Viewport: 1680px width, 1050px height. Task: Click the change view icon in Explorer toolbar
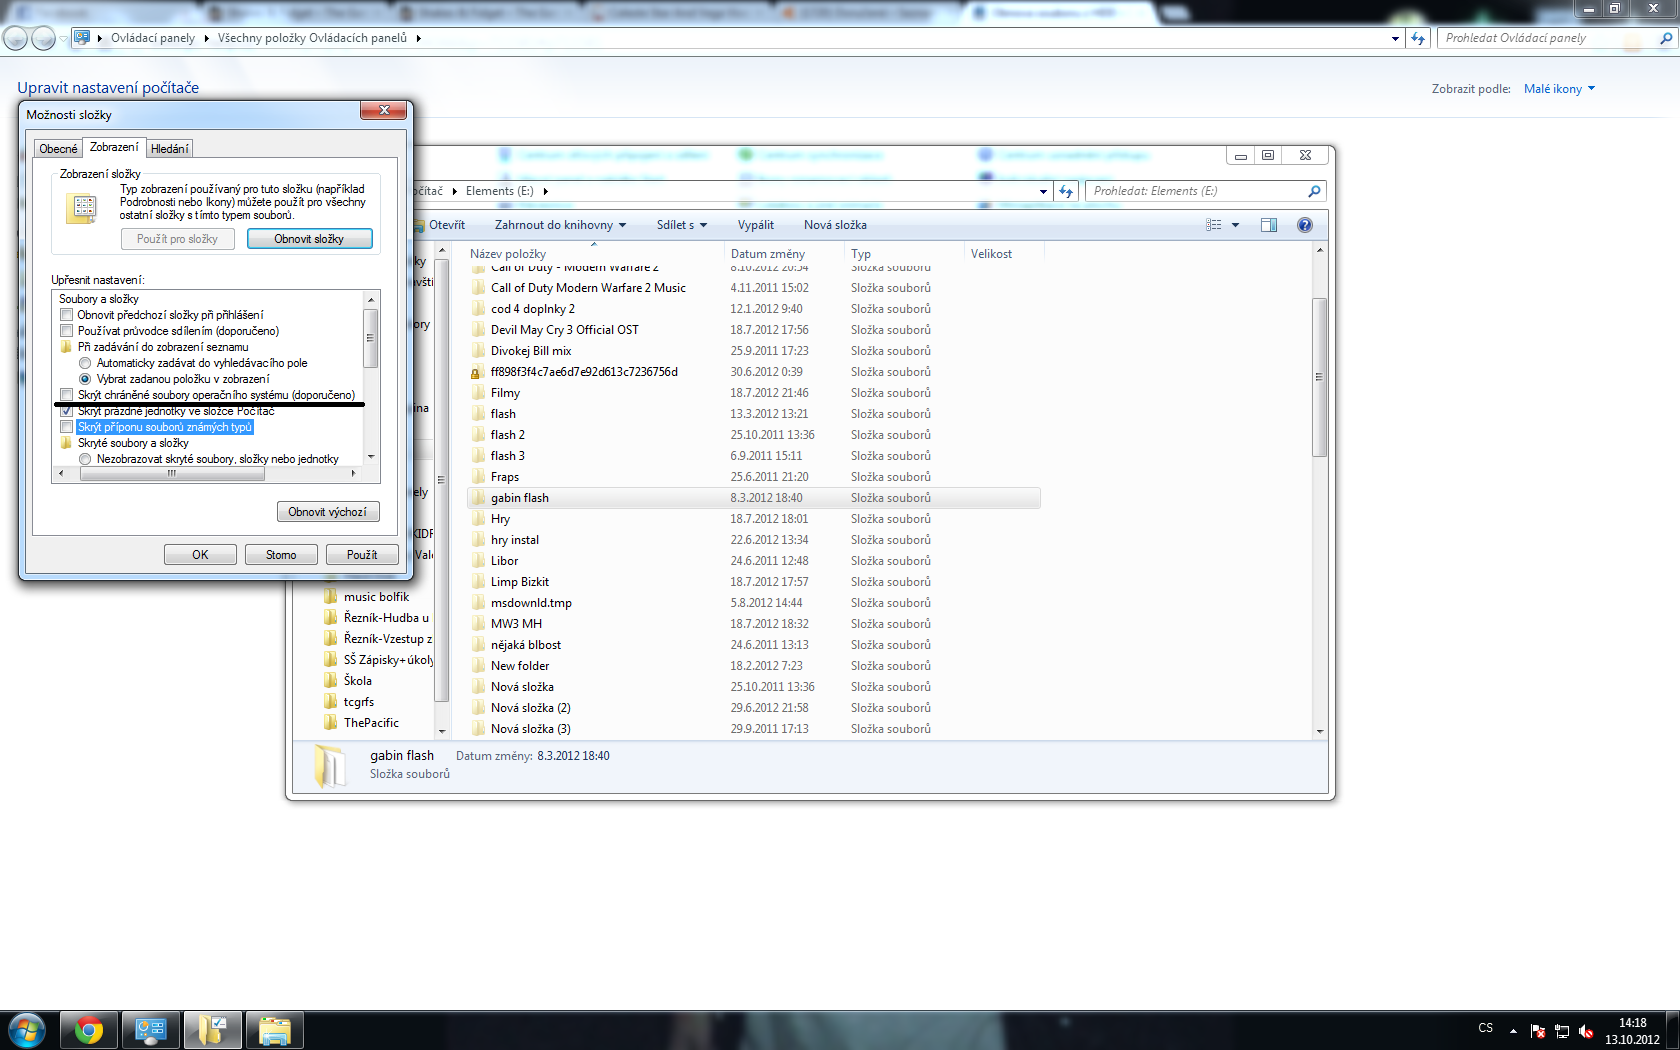tap(1214, 225)
